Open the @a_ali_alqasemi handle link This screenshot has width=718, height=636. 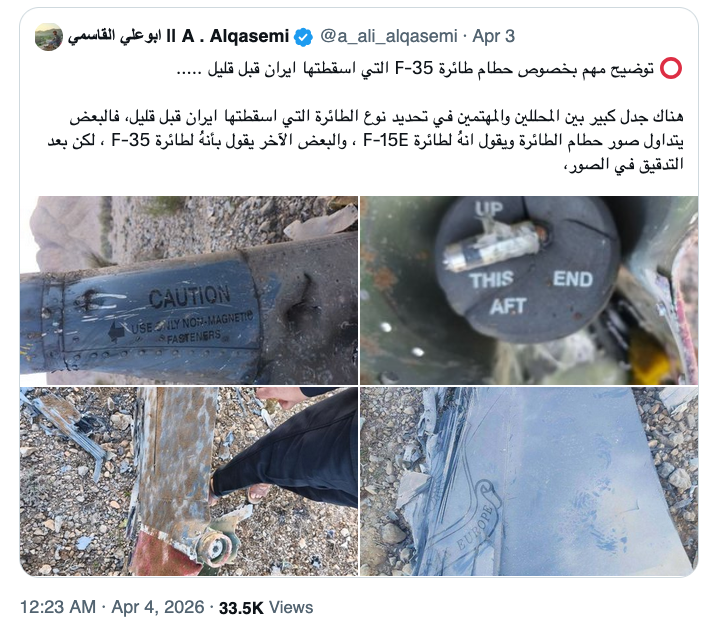click(x=388, y=36)
